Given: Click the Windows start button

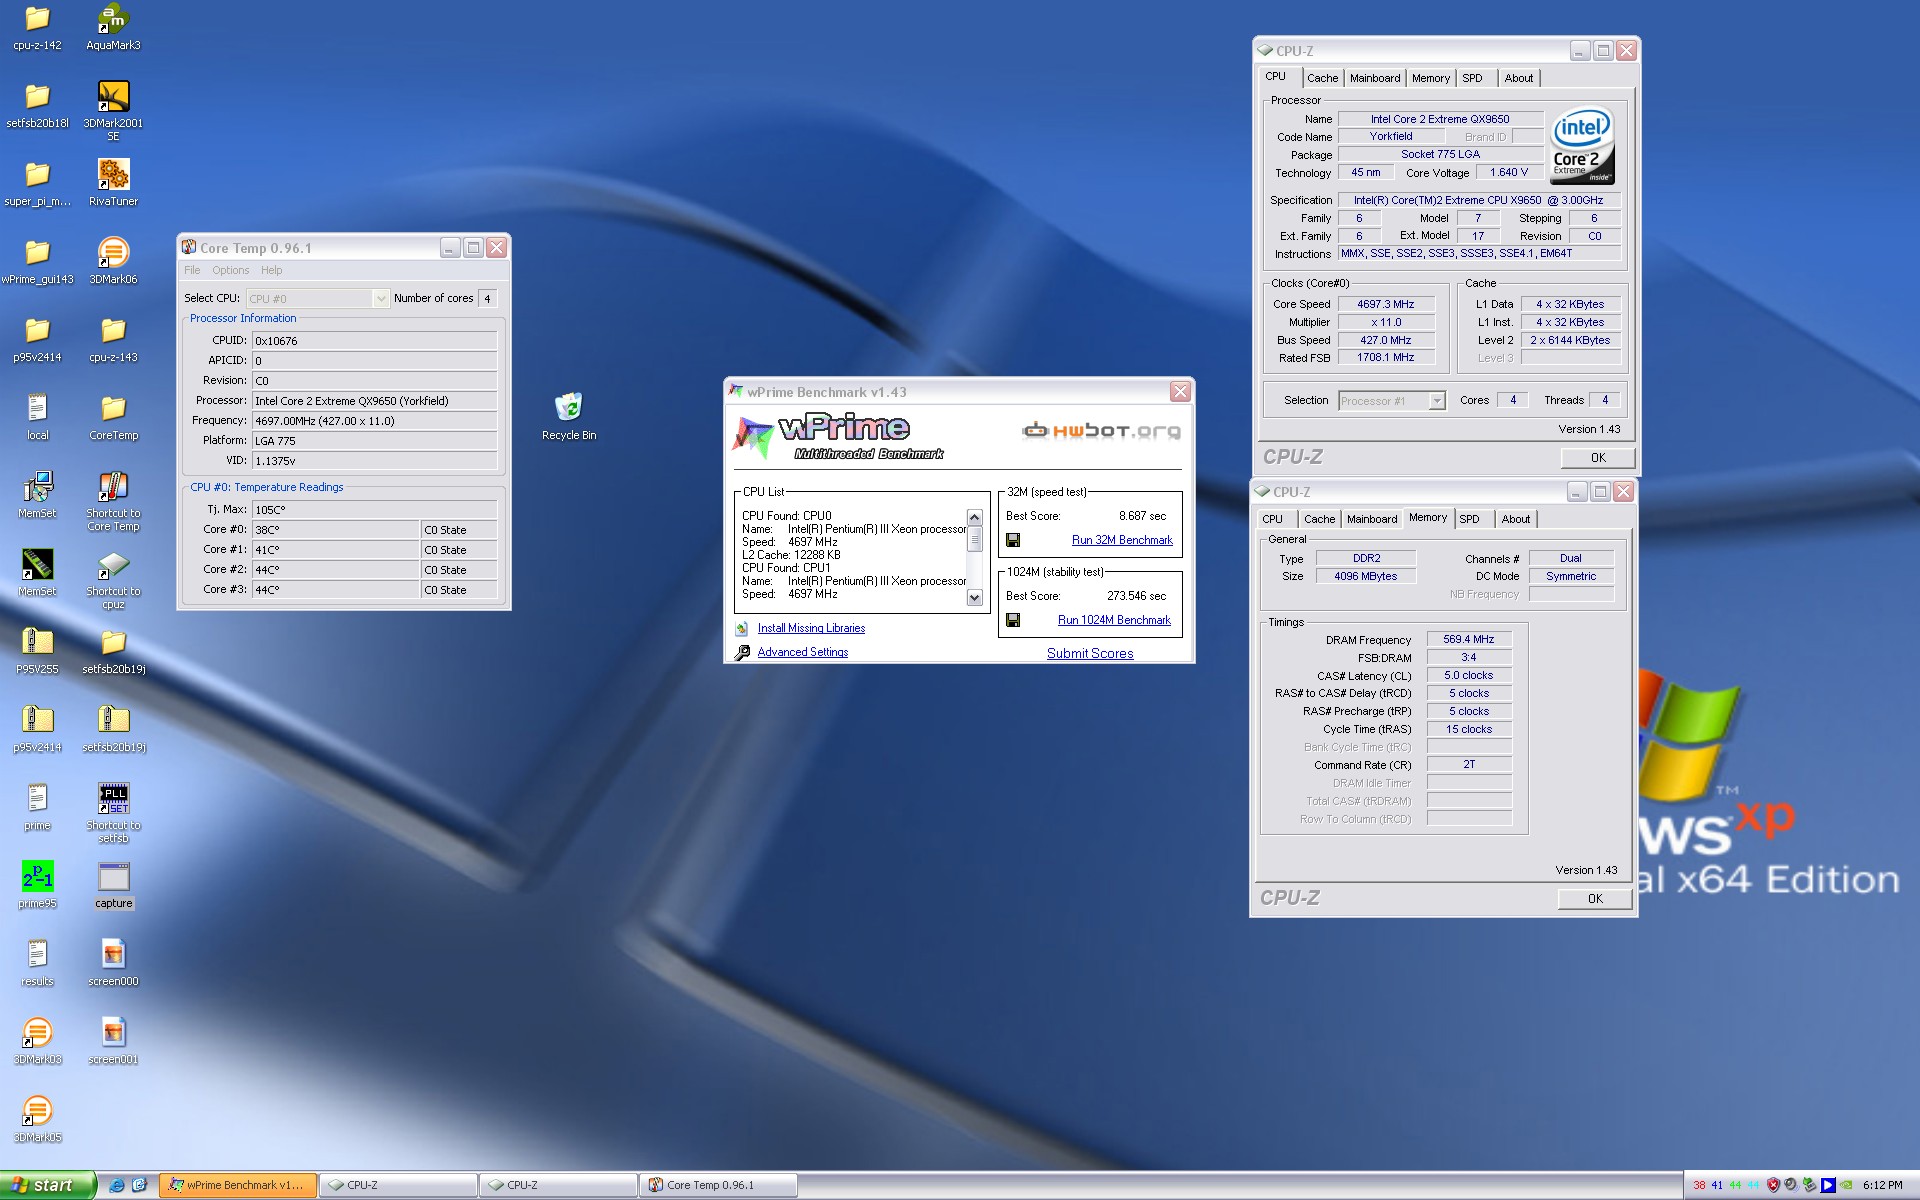Looking at the screenshot, I should tap(47, 1185).
